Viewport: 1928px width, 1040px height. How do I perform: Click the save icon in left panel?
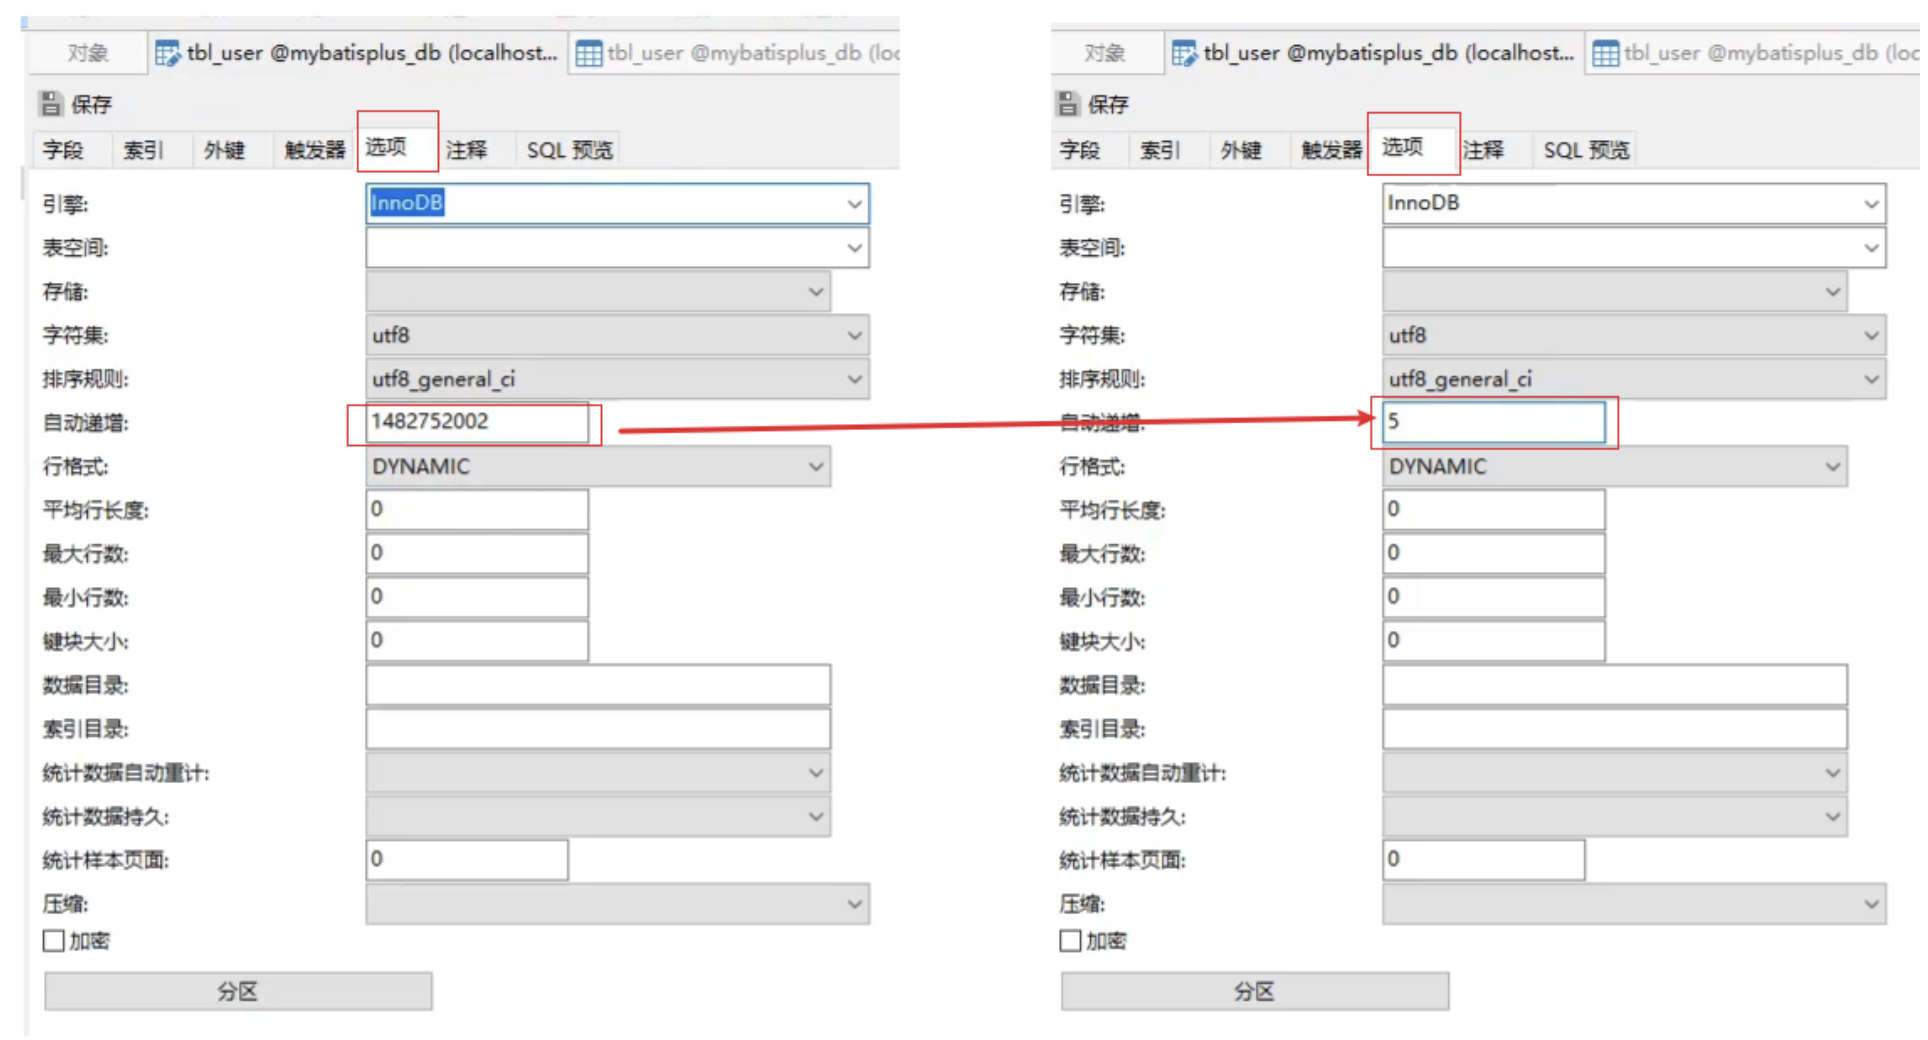click(50, 103)
